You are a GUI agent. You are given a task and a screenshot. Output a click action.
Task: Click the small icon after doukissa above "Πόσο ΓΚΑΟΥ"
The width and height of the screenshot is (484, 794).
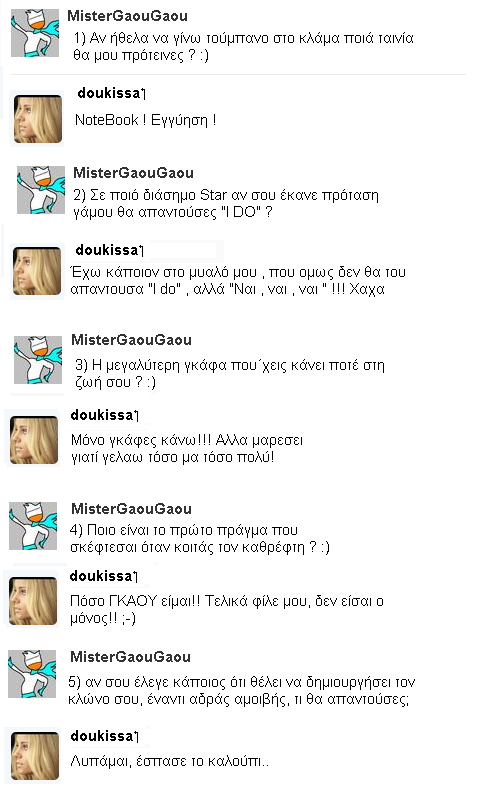[x=135, y=577]
